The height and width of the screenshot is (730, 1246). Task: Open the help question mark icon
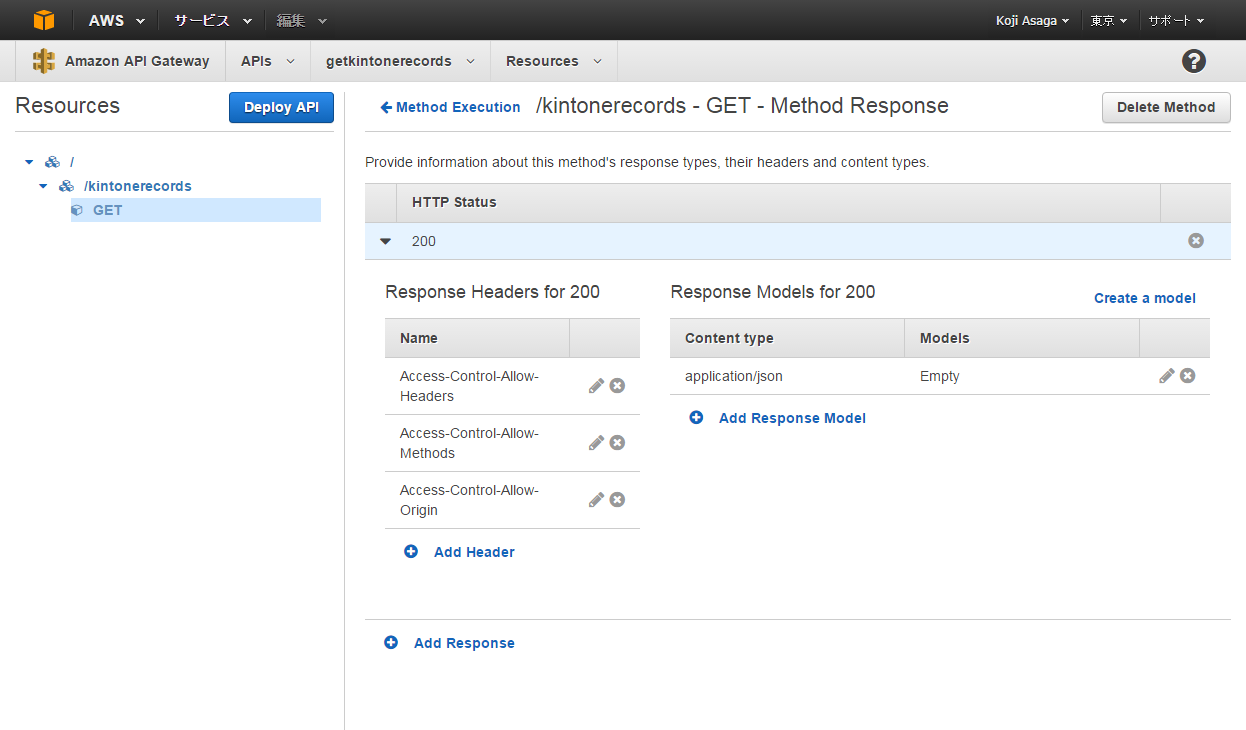coord(1194,61)
